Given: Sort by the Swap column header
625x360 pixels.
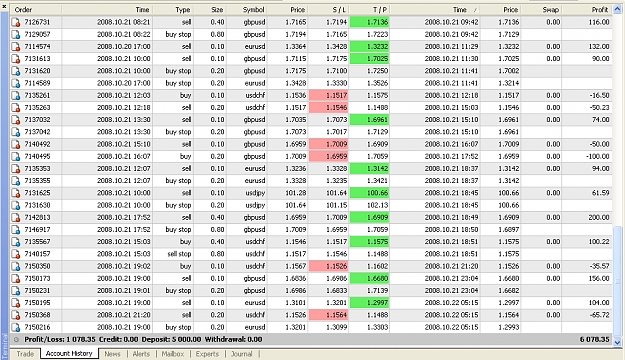Looking at the screenshot, I should (x=541, y=10).
